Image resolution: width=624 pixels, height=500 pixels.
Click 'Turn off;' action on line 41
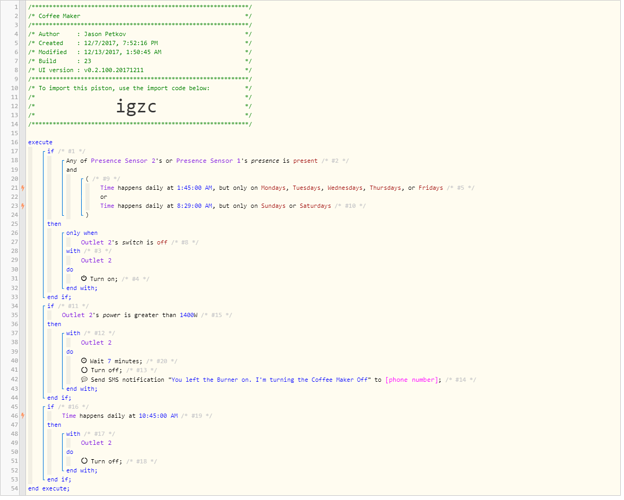click(106, 370)
